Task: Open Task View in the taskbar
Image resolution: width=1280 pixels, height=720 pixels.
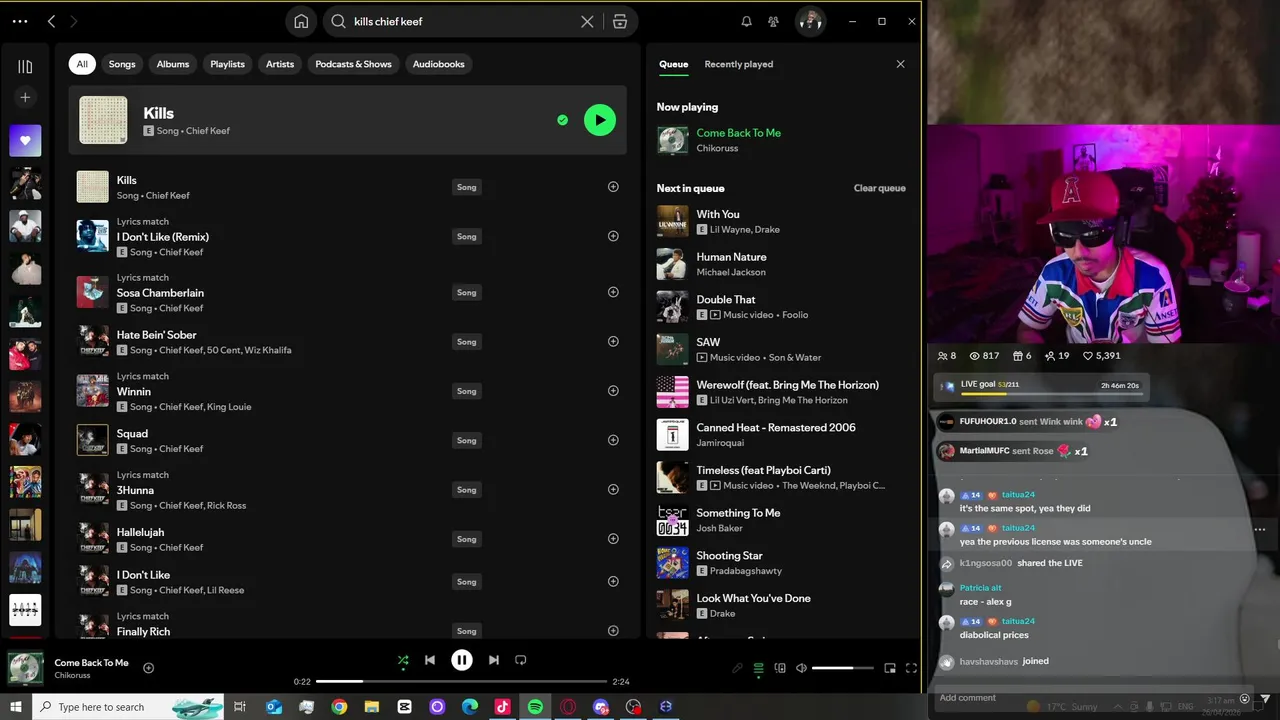Action: click(240, 707)
